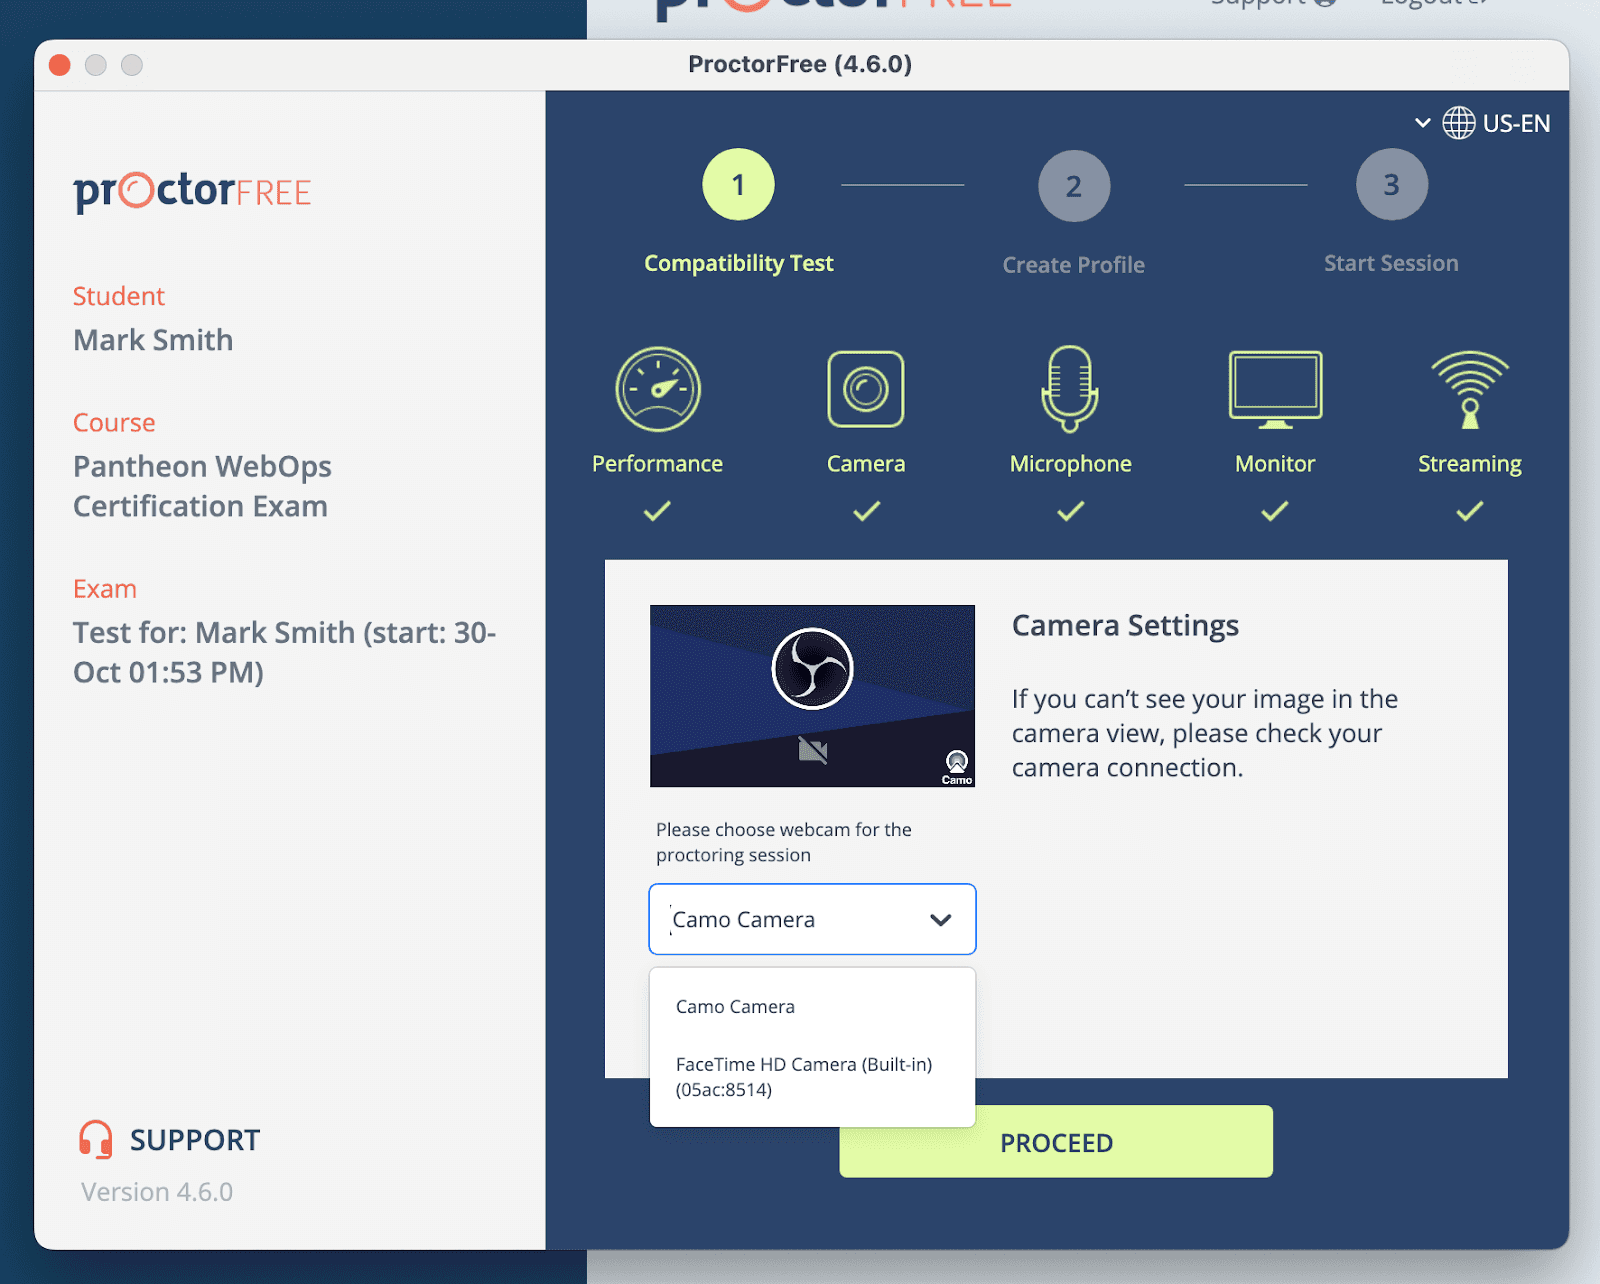
Task: Select the Performance gauge icon
Action: 656,389
